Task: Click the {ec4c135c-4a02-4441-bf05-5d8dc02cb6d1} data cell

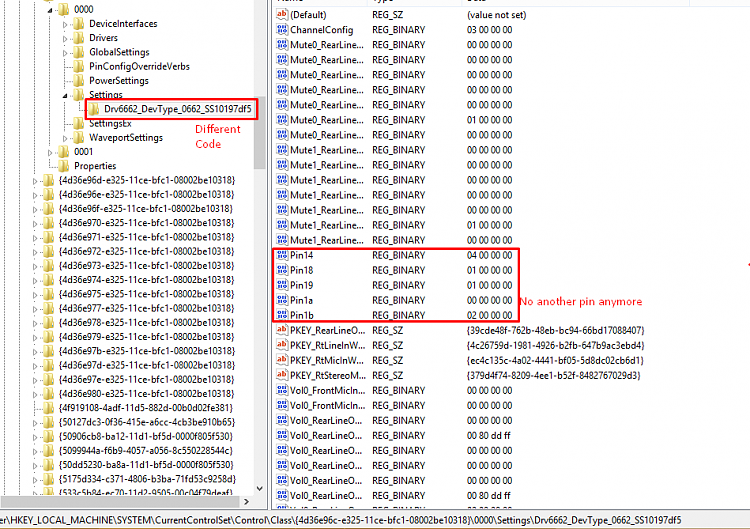Action: tap(555, 360)
